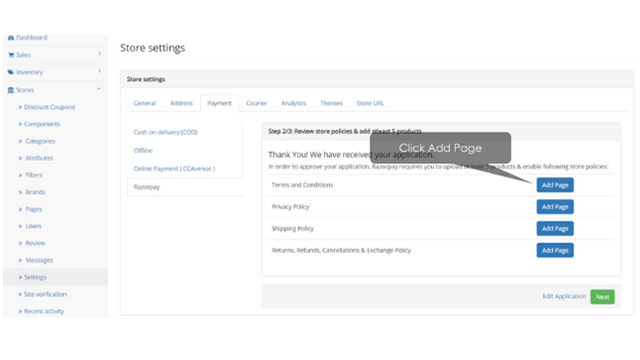
Task: Click the Shipping Policy label
Action: 292,229
